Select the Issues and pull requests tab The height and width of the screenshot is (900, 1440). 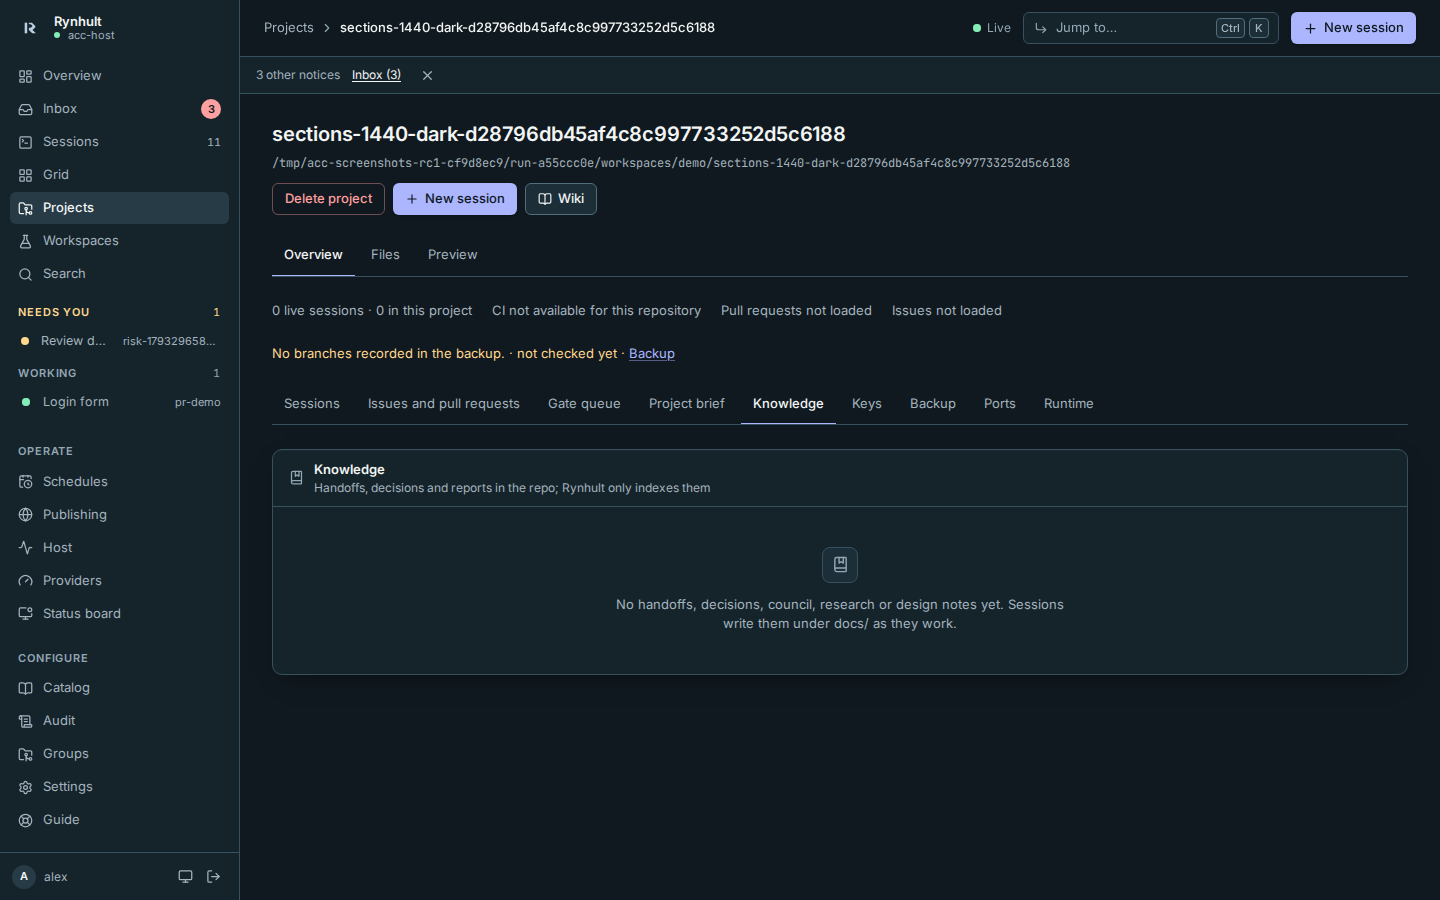pyautogui.click(x=444, y=404)
